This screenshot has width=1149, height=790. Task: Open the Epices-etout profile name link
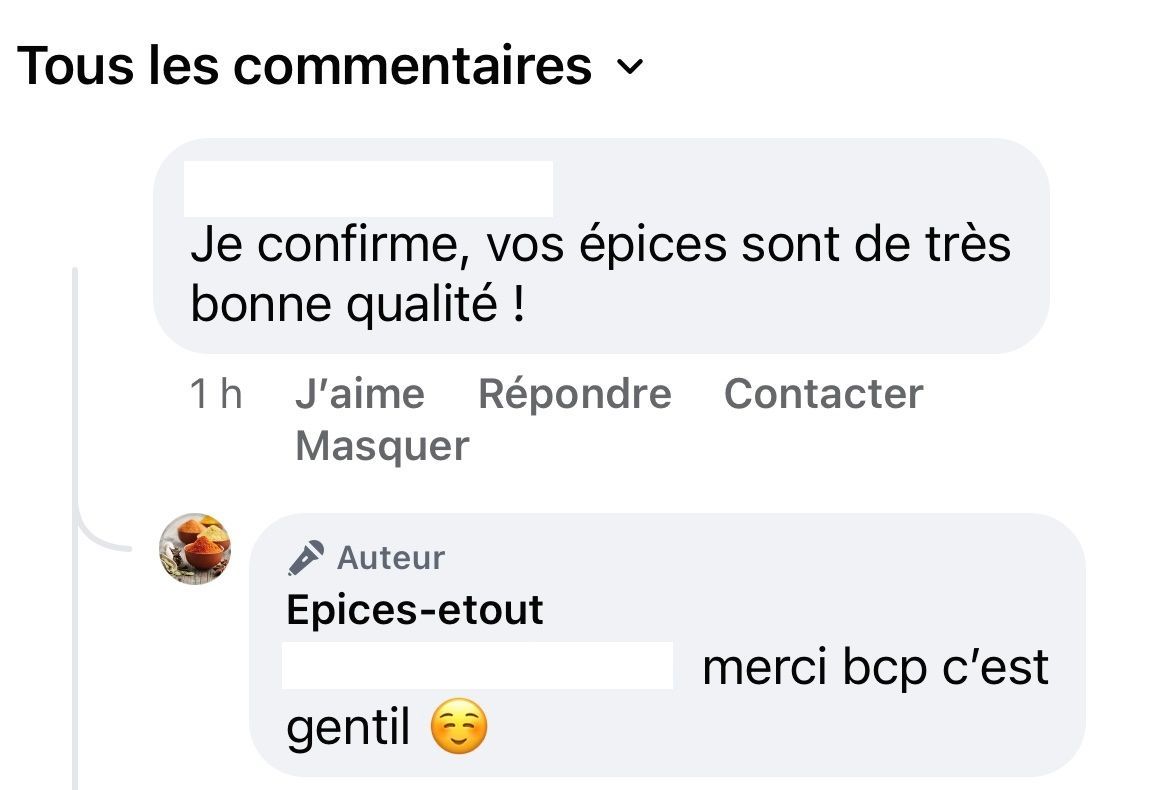pos(415,609)
